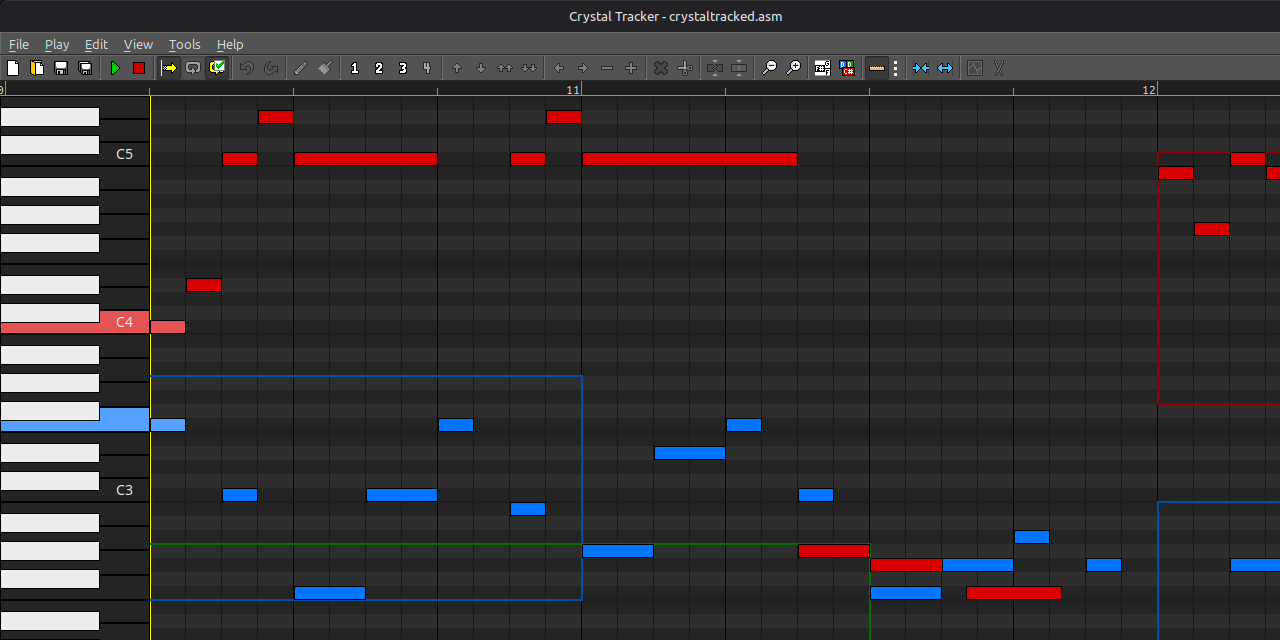This screenshot has height=640, width=1280.
Task: Start playback with the green Play icon
Action: (x=115, y=68)
